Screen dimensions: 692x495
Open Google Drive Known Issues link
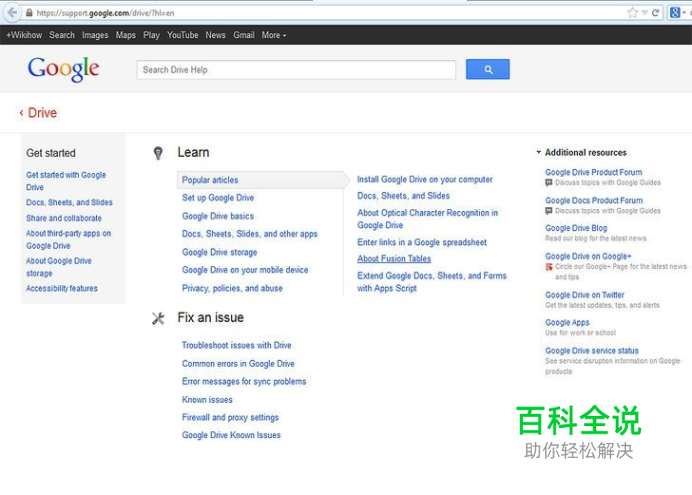click(231, 435)
